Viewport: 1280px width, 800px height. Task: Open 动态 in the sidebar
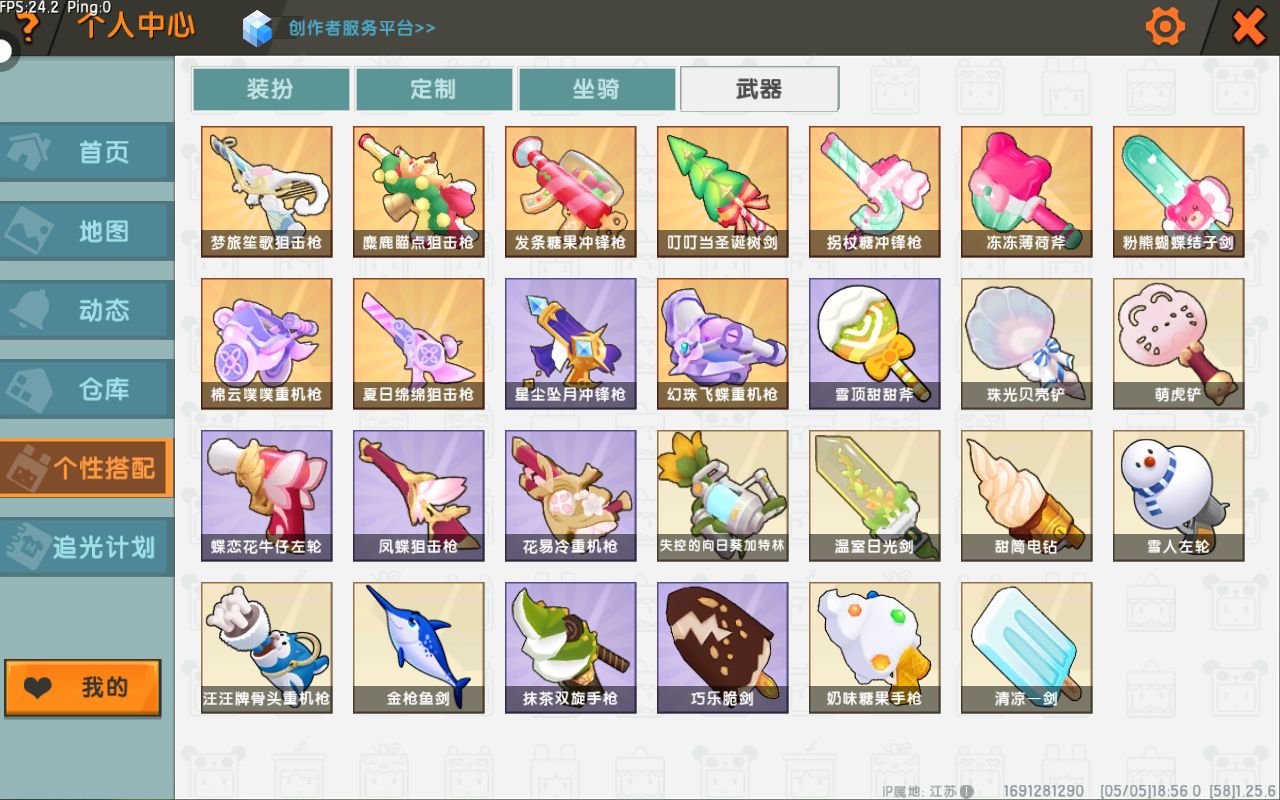coord(86,310)
